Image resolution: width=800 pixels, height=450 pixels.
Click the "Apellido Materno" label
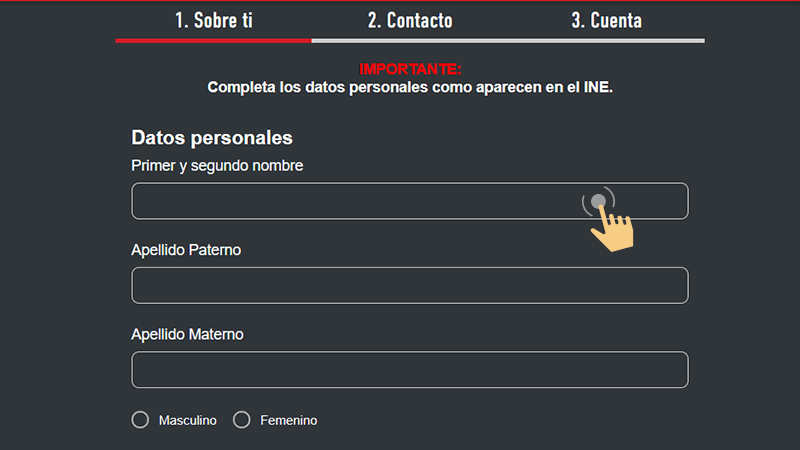click(187, 334)
